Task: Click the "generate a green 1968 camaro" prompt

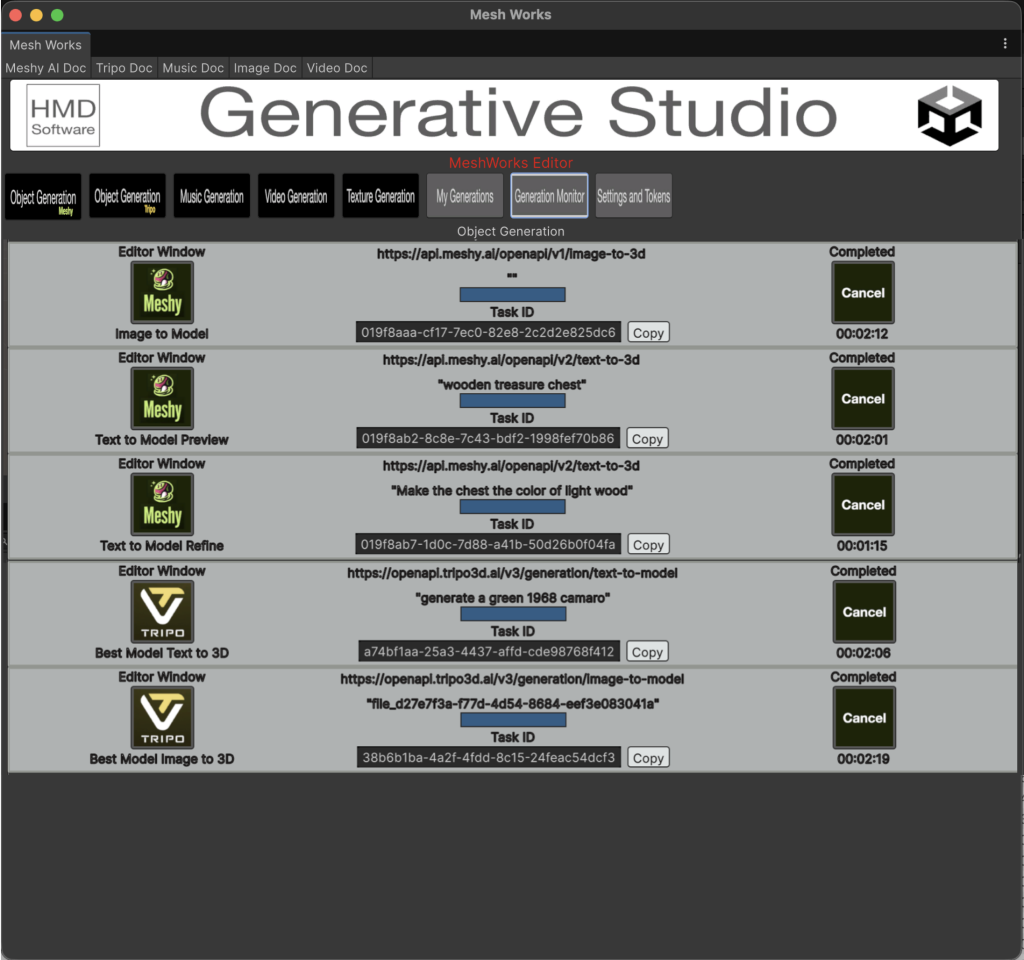Action: (x=513, y=598)
